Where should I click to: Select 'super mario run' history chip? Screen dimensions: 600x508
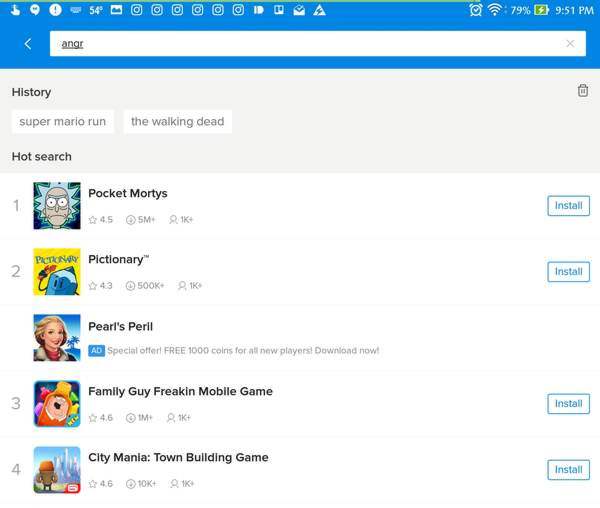[63, 122]
